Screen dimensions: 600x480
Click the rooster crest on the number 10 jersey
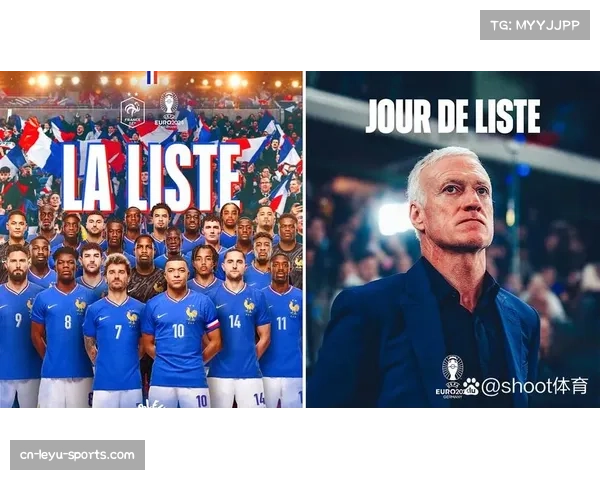pyautogui.click(x=192, y=313)
